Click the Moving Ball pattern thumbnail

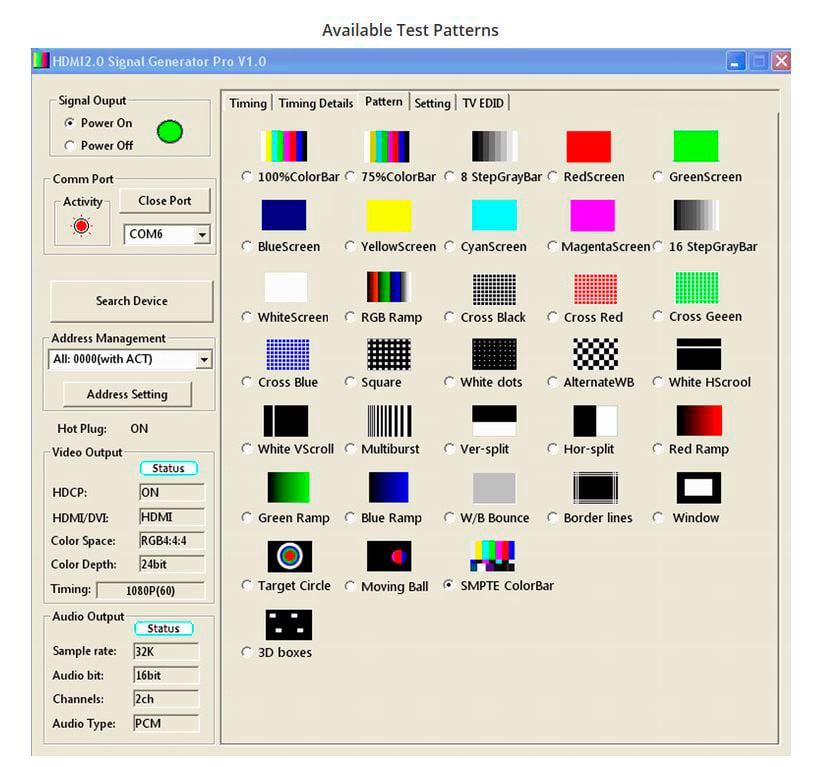[x=389, y=556]
